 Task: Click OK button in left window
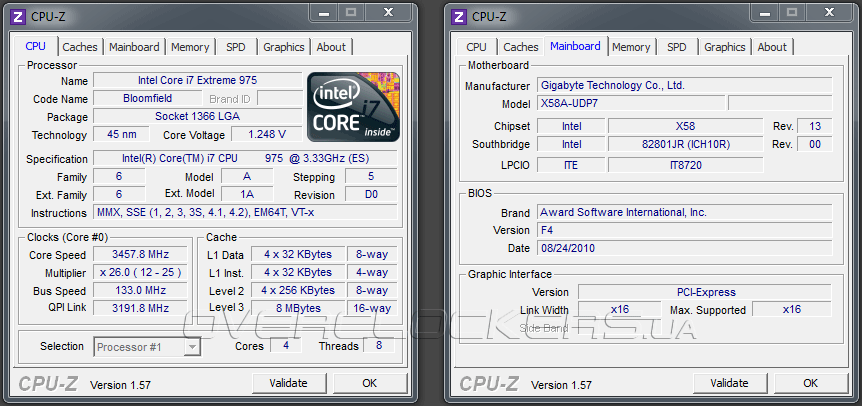(370, 383)
